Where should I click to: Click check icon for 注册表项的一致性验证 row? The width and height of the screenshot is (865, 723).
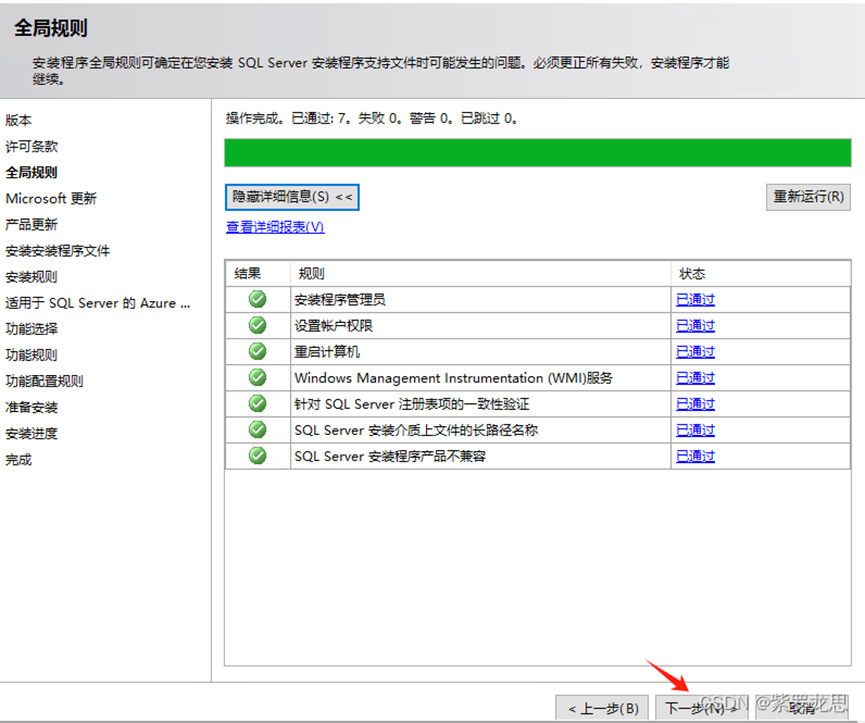click(x=257, y=404)
